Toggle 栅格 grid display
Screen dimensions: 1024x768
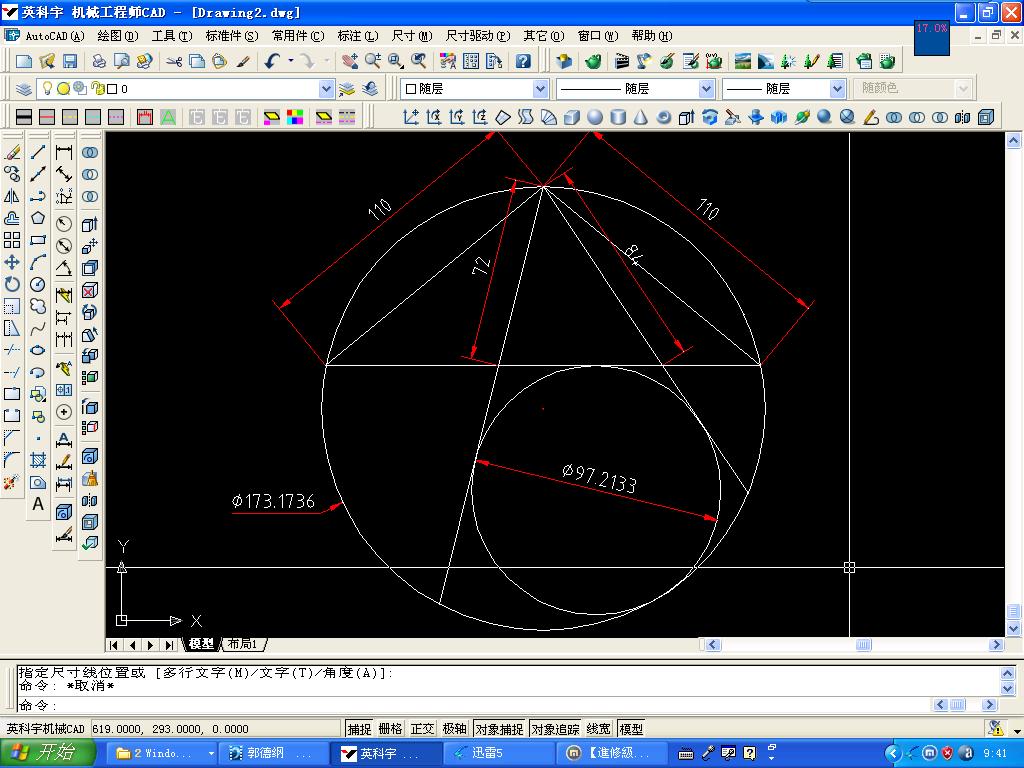tap(391, 729)
